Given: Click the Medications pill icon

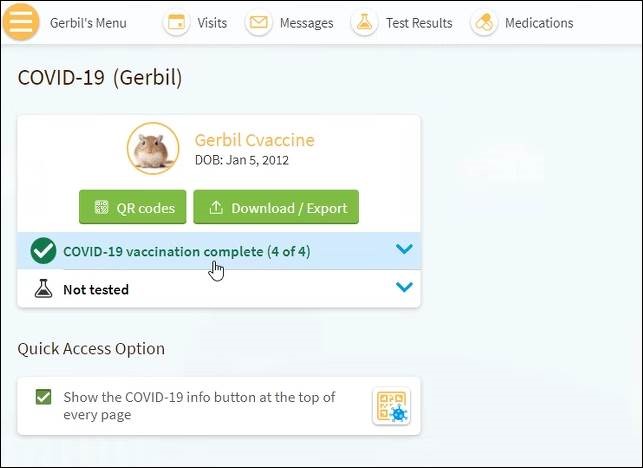Looking at the screenshot, I should pyautogui.click(x=484, y=23).
